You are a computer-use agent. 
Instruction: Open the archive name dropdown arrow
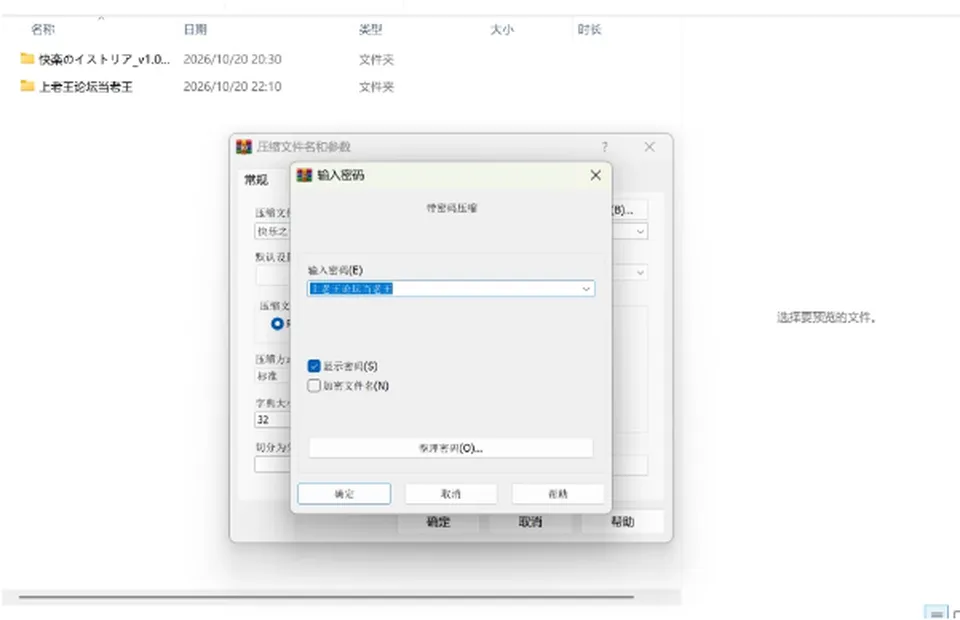[x=640, y=231]
